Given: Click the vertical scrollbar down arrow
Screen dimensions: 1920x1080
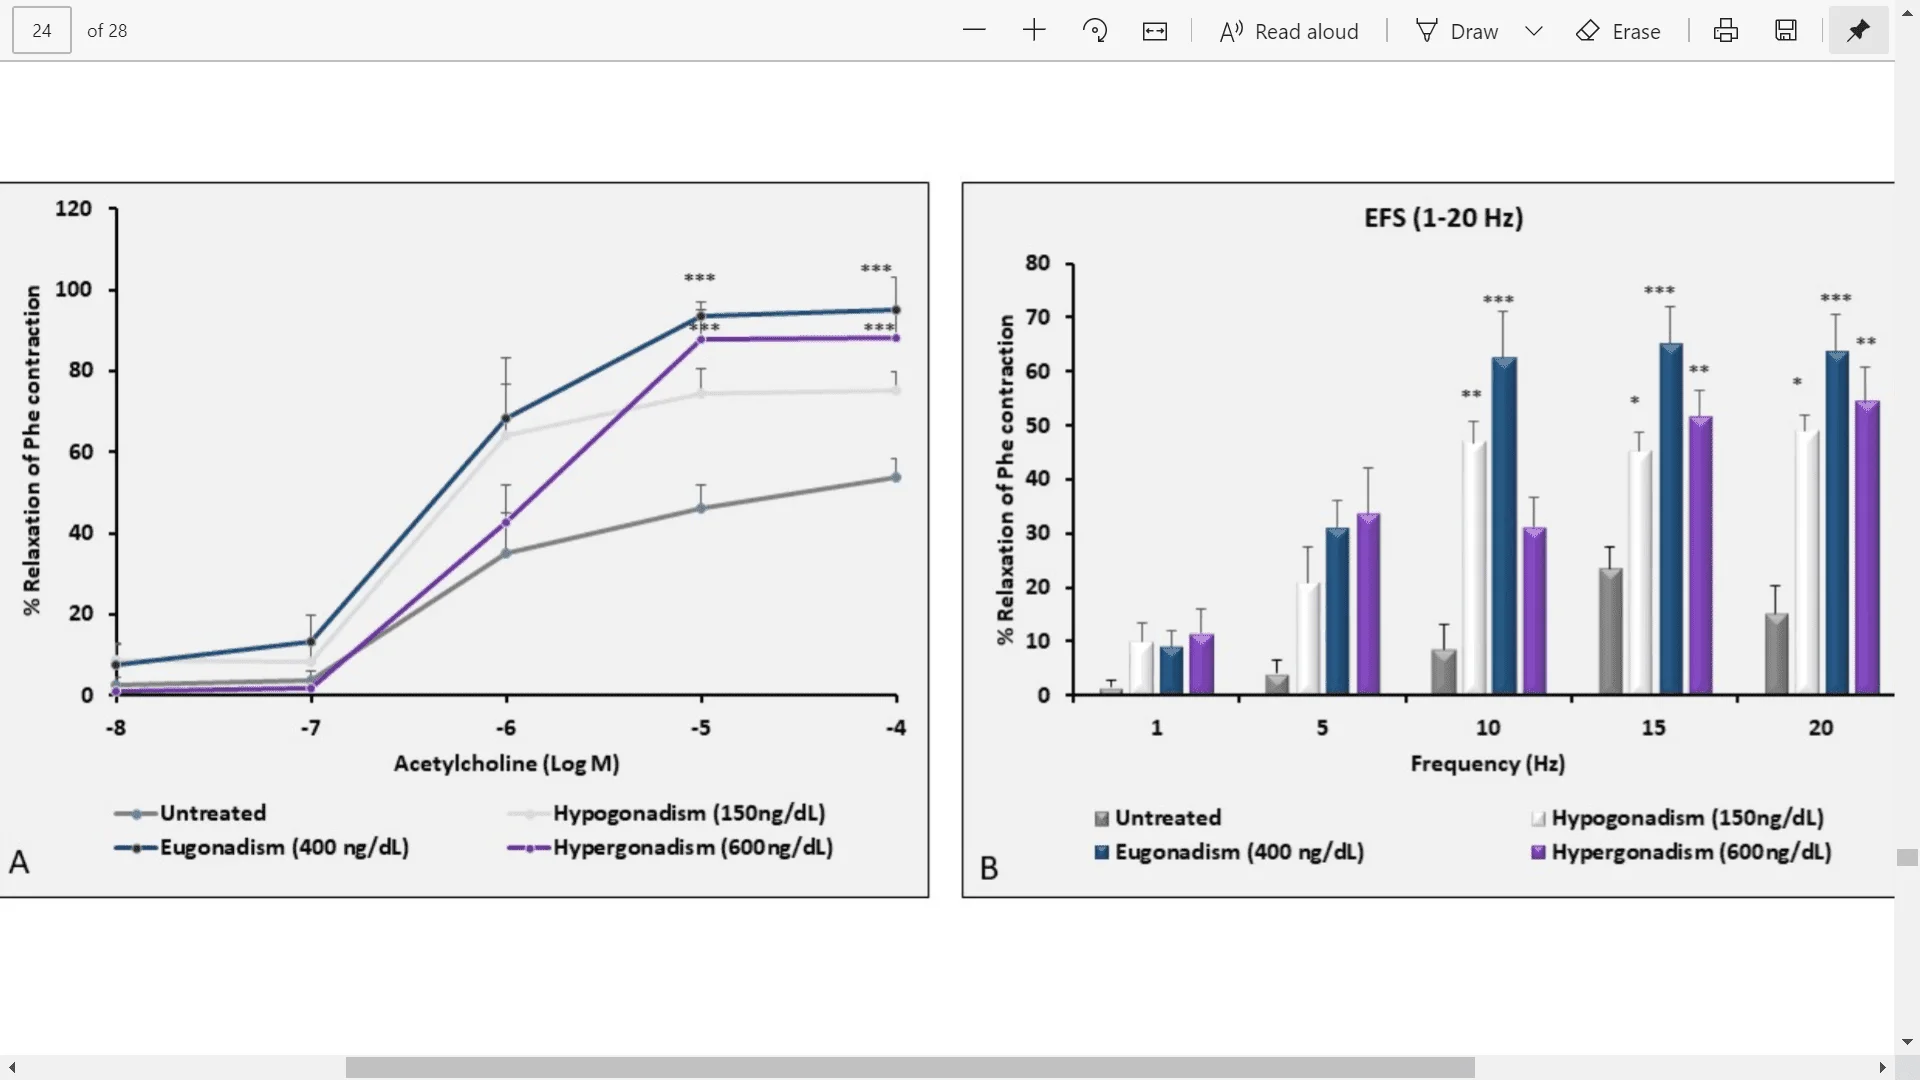Looking at the screenshot, I should click(x=1907, y=1042).
